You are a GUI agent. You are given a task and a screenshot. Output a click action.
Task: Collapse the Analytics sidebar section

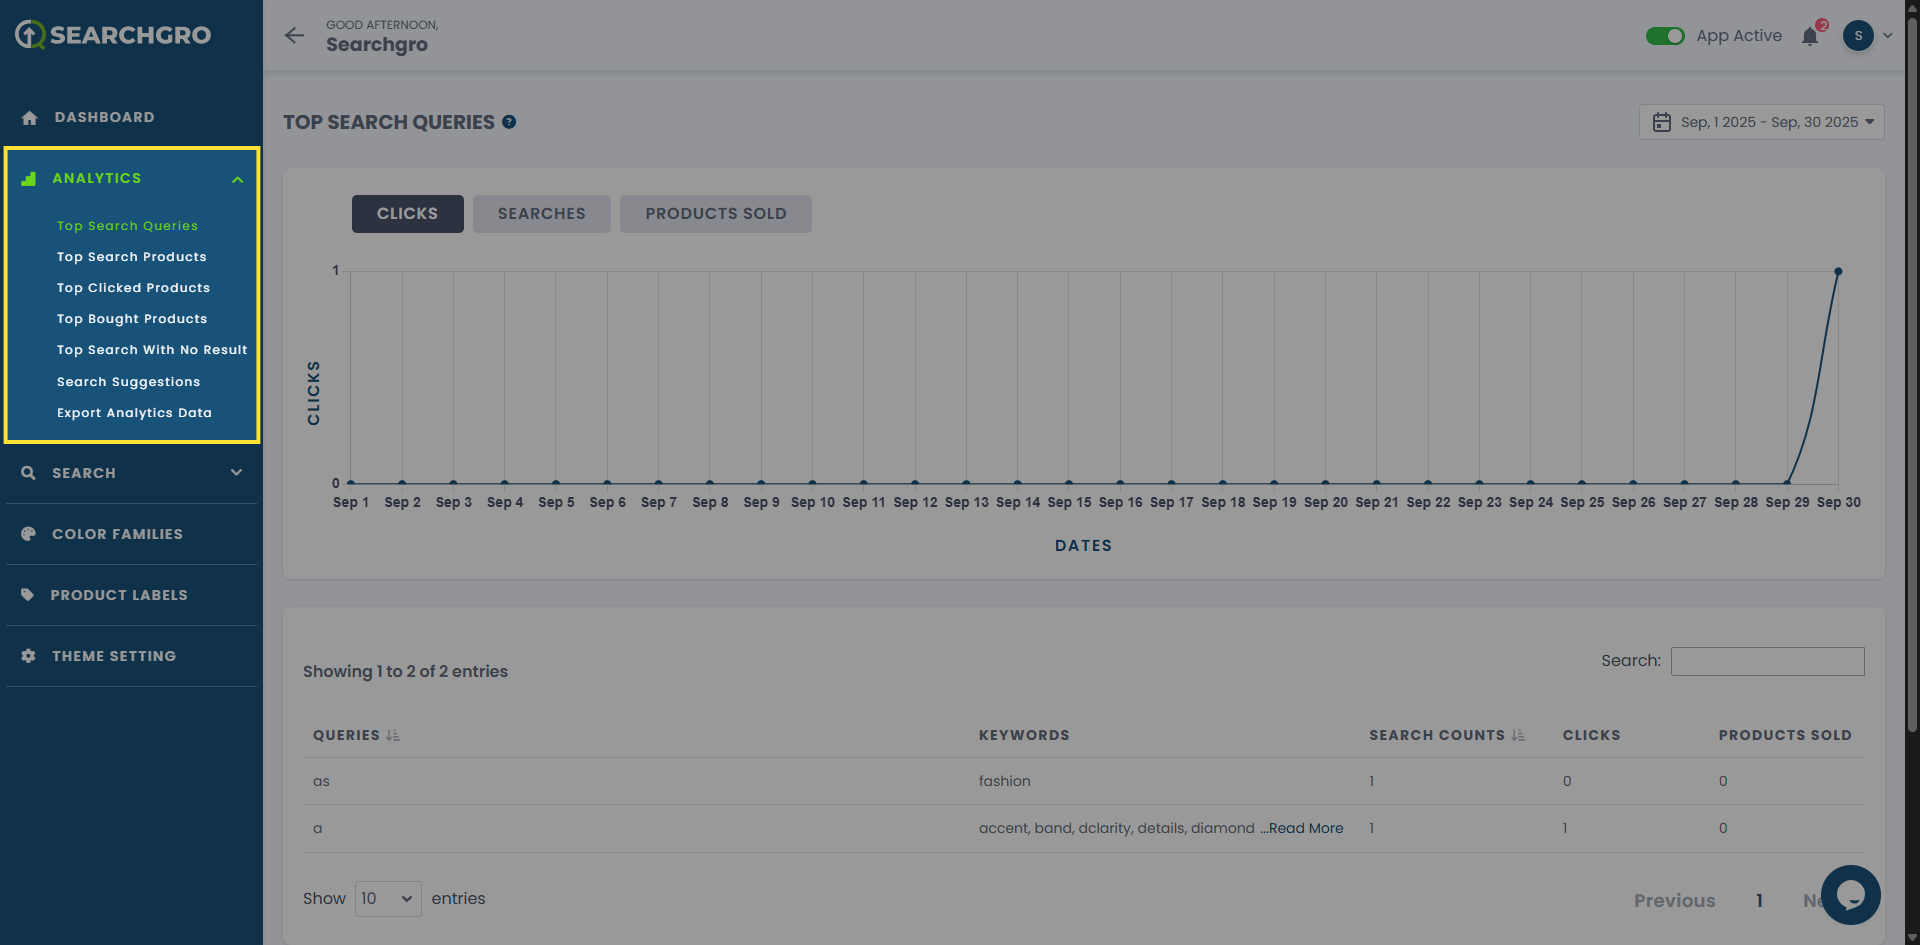tap(237, 179)
